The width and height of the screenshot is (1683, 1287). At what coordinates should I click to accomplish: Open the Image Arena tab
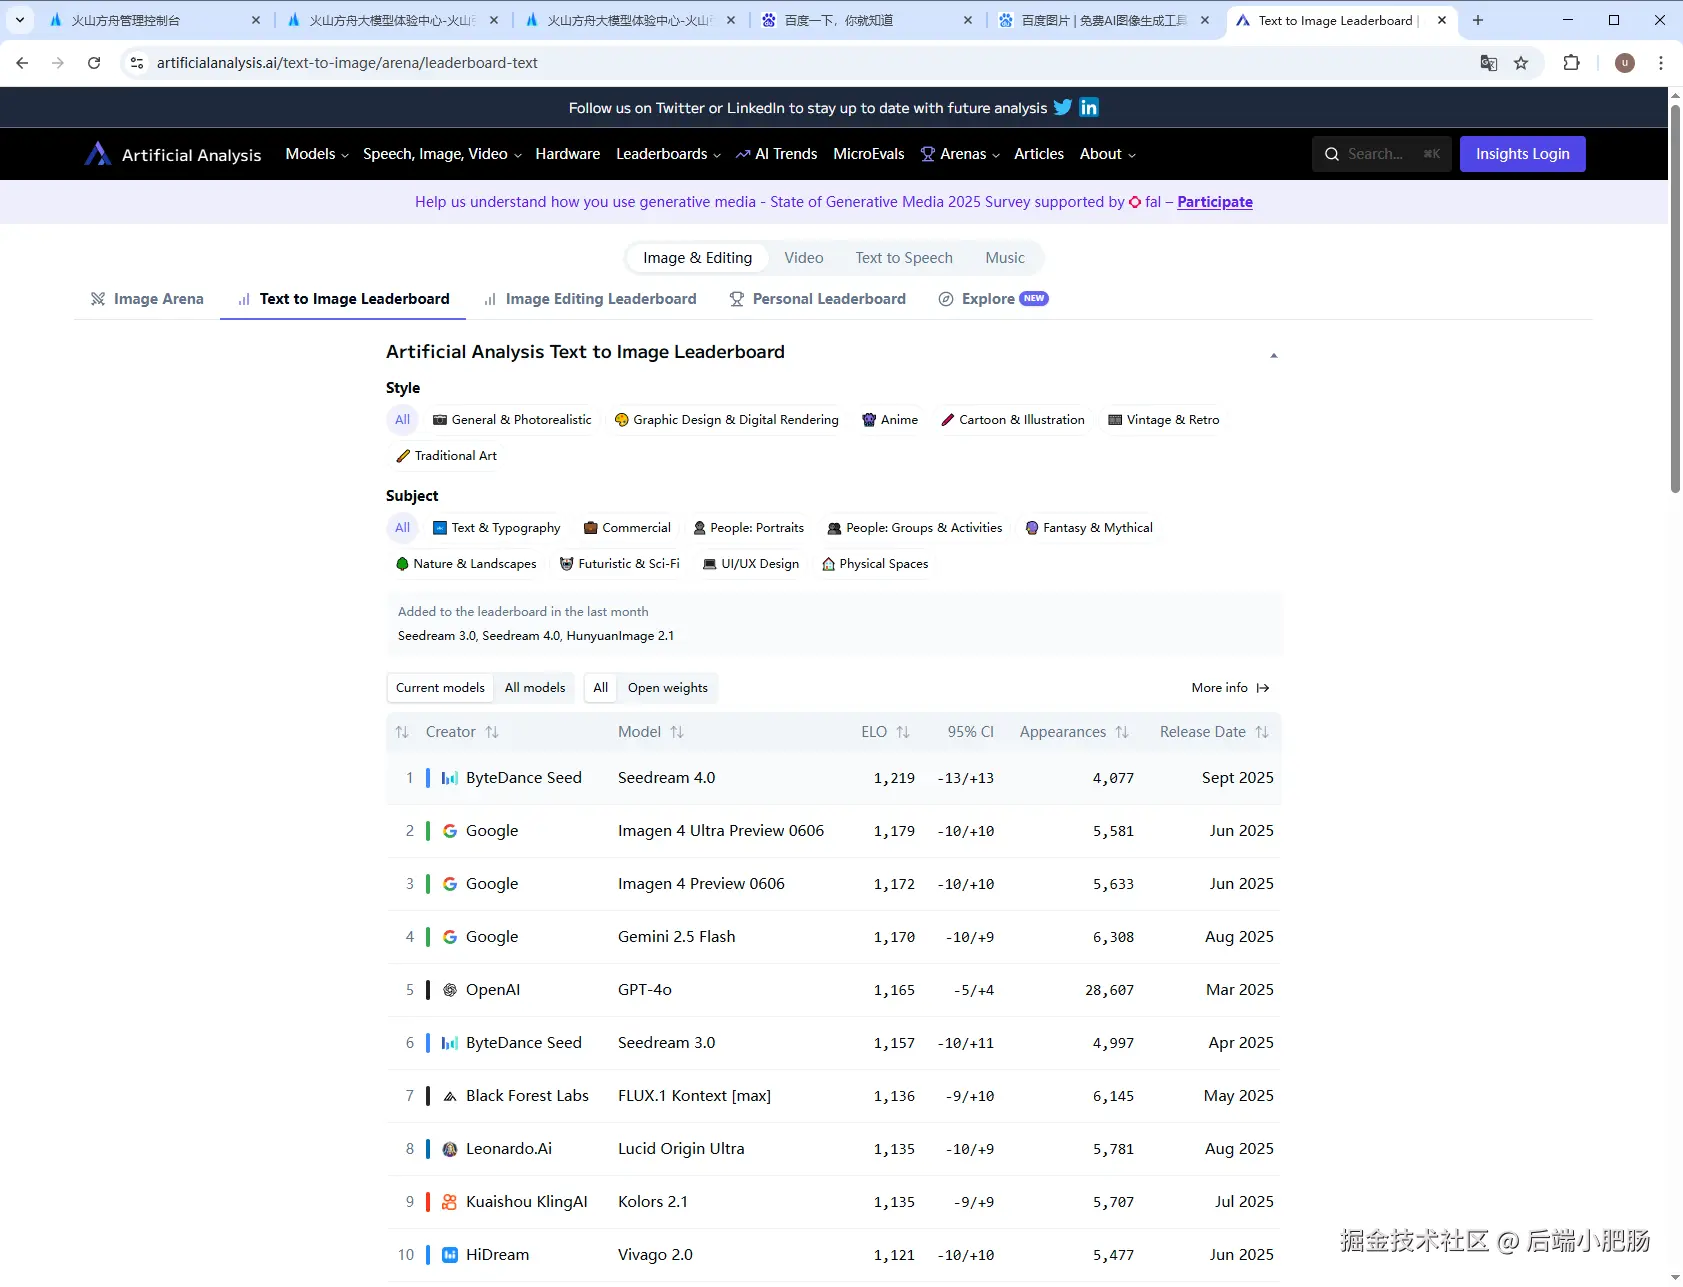point(147,299)
